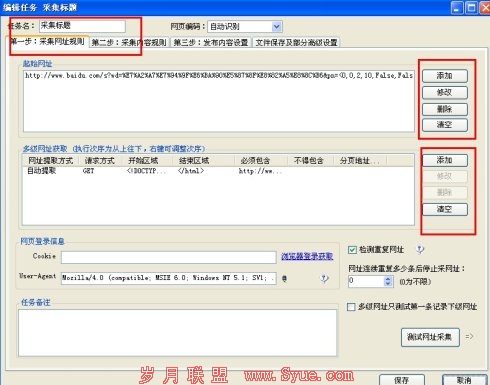Open the 网页编码 dropdown showing 自动识别
Image resolution: width=490 pixels, height=385 pixels.
coord(276,27)
